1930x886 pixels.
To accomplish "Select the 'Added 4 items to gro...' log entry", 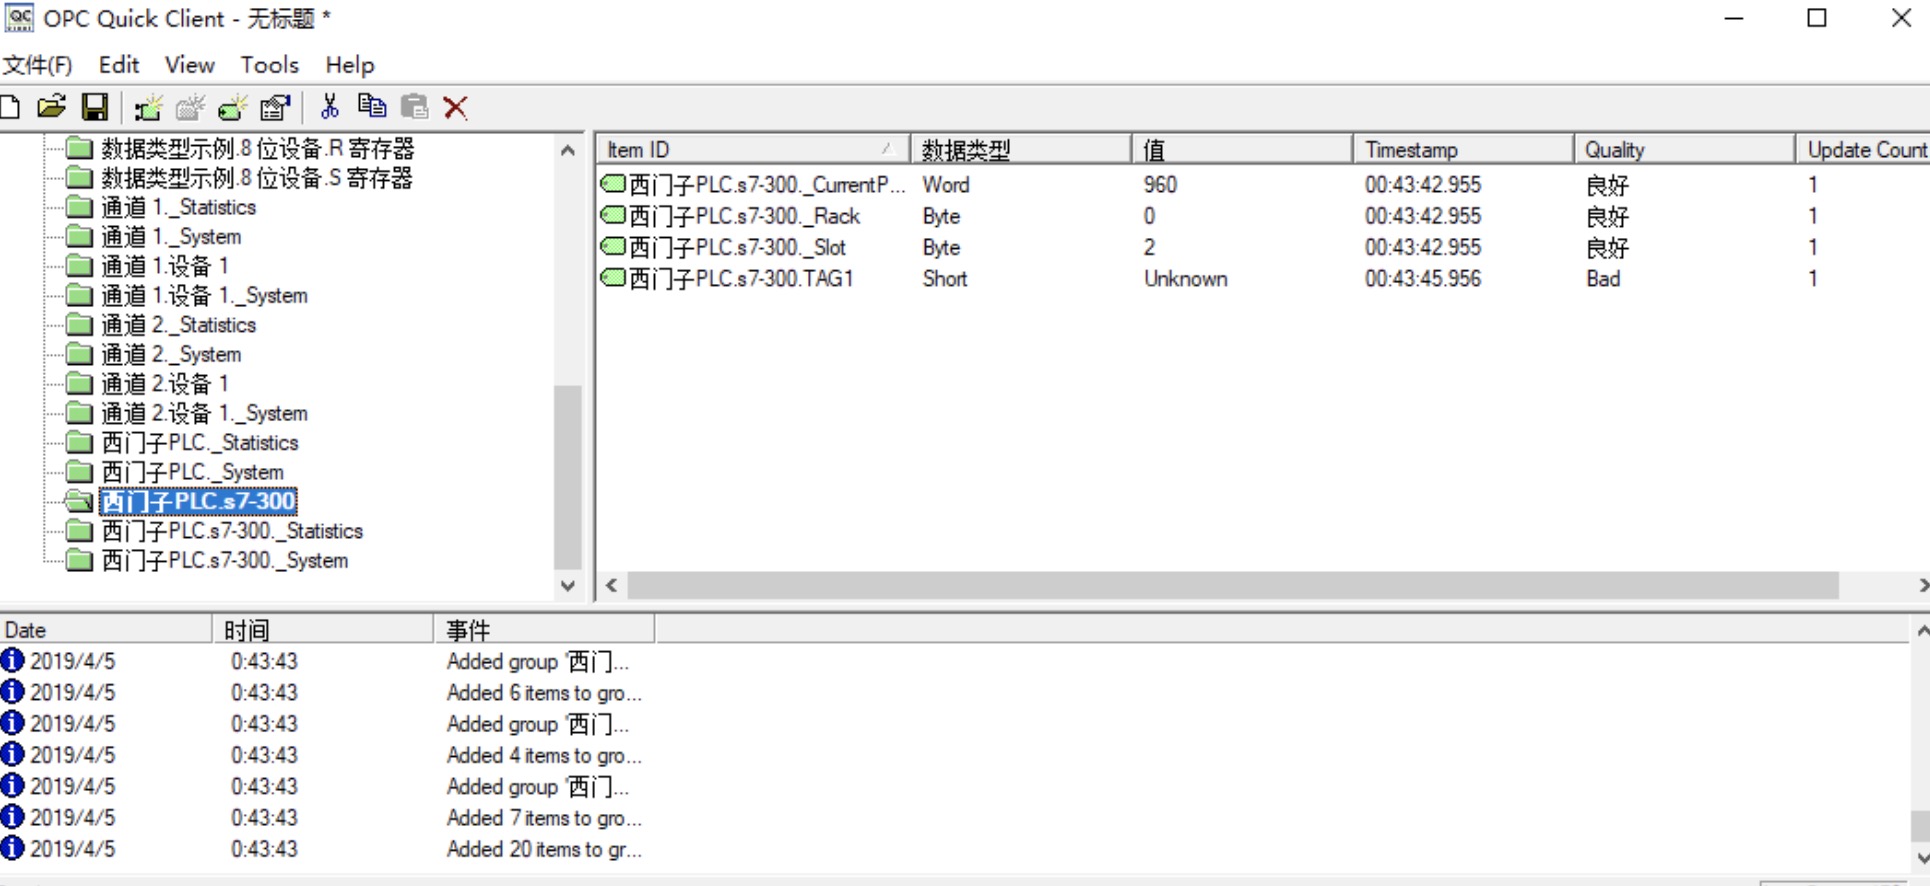I will [x=544, y=755].
